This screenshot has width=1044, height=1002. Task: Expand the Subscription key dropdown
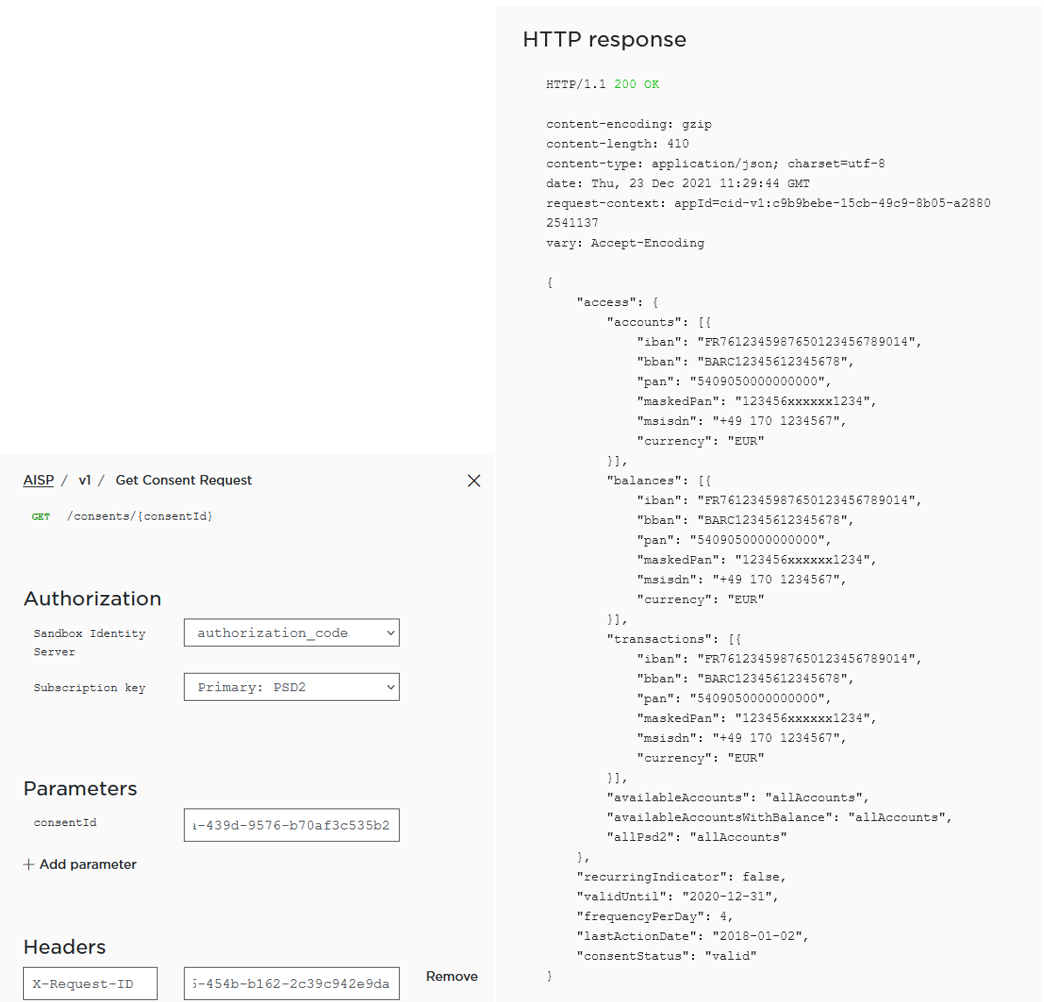click(291, 687)
